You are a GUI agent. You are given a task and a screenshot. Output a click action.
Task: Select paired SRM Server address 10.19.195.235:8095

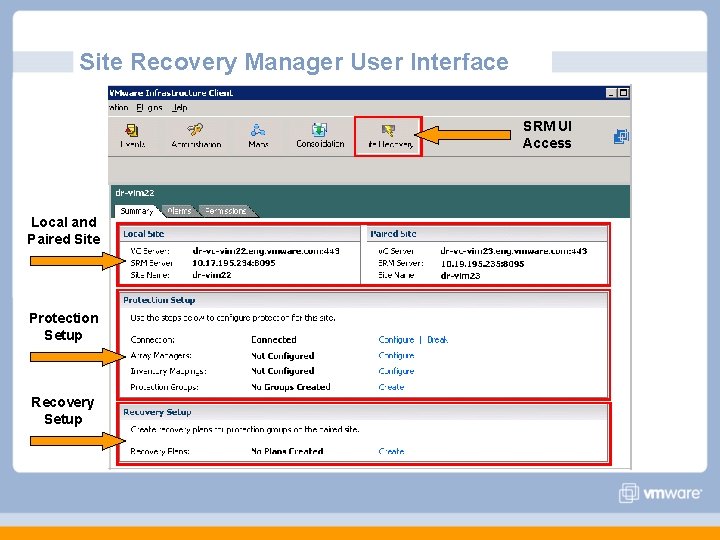(482, 264)
